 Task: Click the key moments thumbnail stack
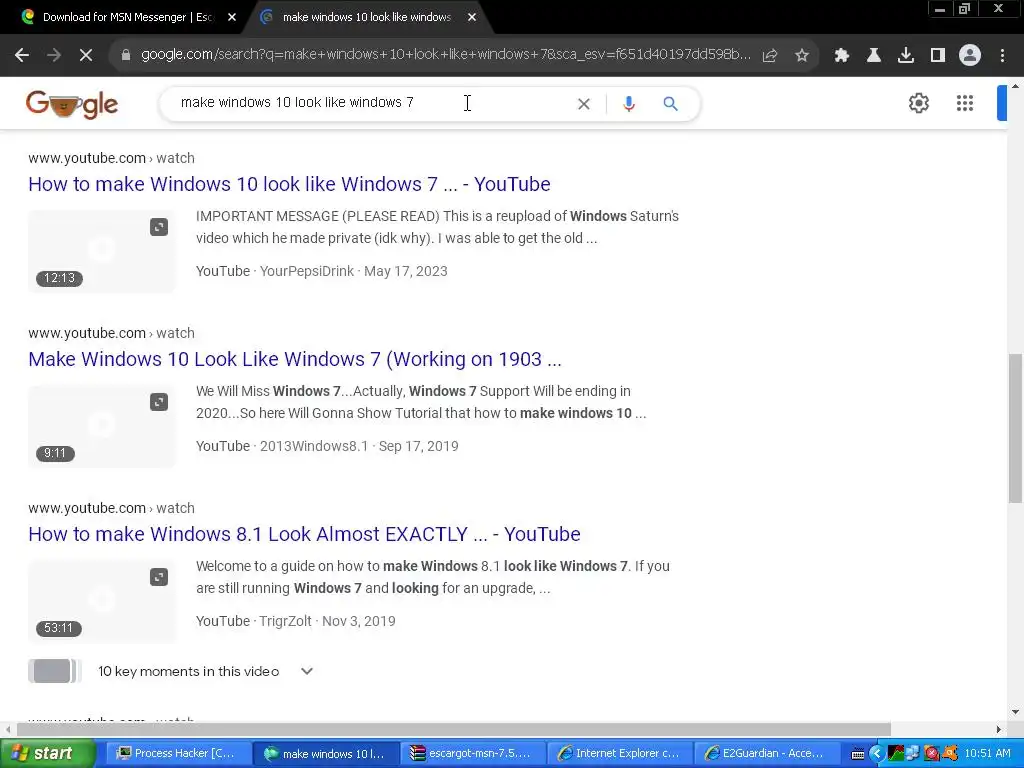coord(55,671)
